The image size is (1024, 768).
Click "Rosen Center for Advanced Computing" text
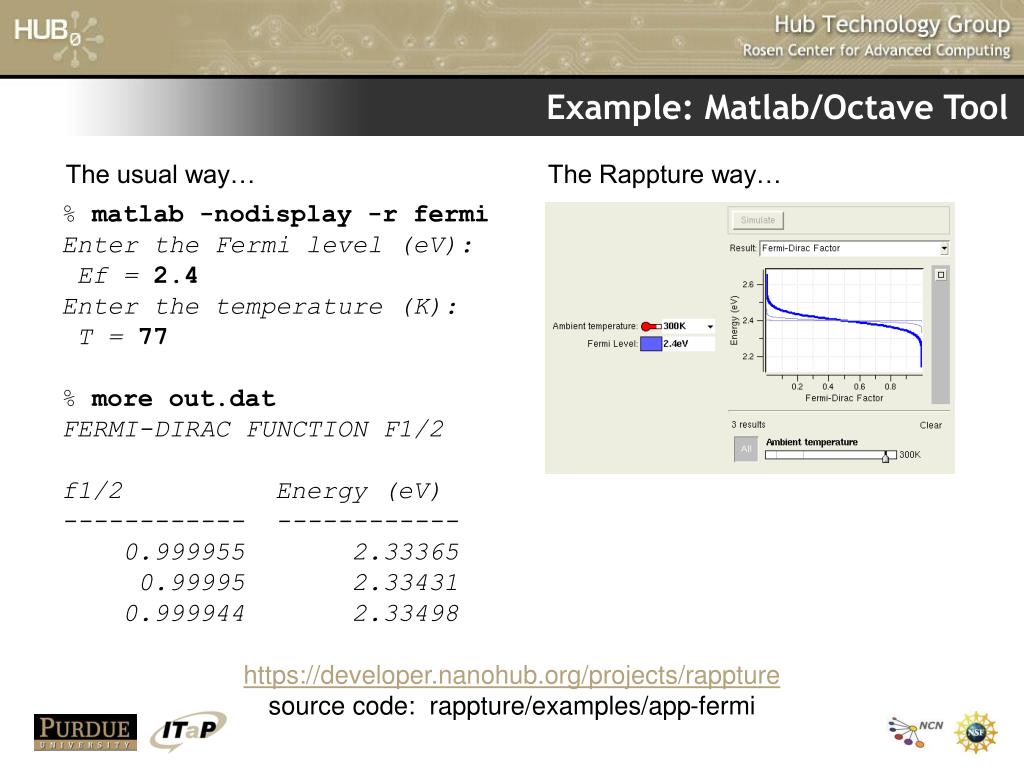[876, 50]
